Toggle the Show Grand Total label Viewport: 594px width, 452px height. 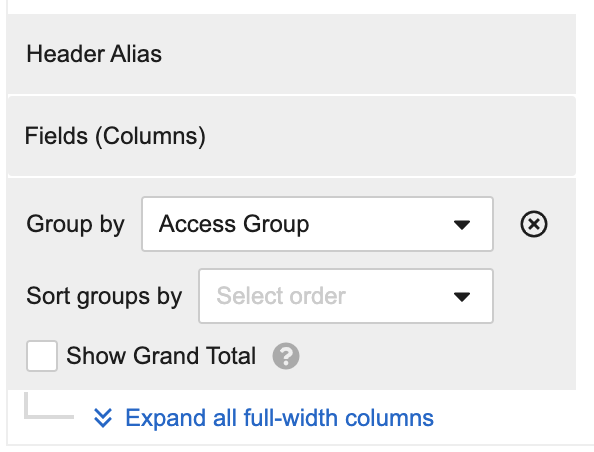coord(161,356)
